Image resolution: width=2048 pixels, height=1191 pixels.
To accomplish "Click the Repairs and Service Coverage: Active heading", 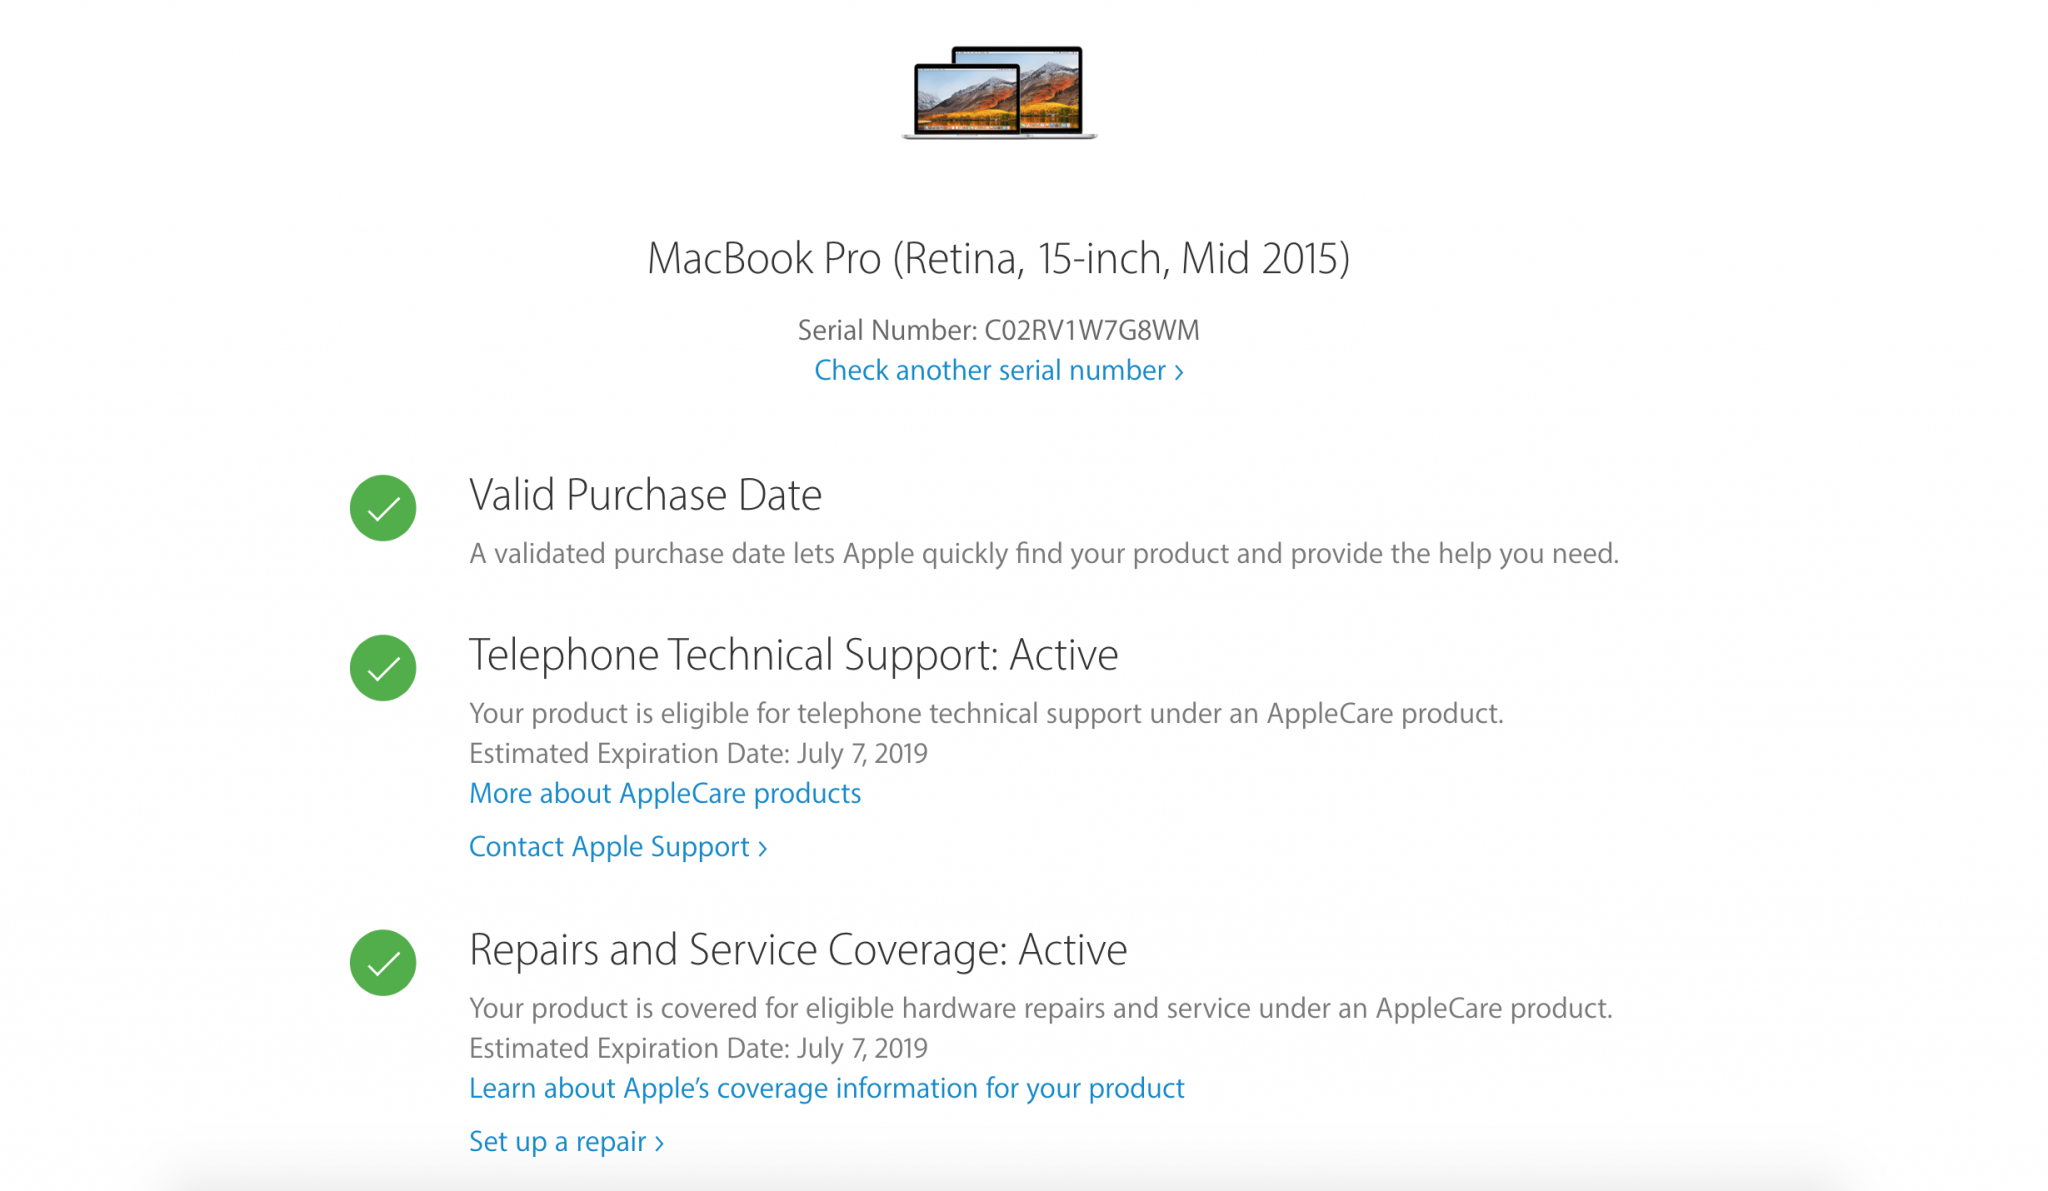I will tap(798, 950).
